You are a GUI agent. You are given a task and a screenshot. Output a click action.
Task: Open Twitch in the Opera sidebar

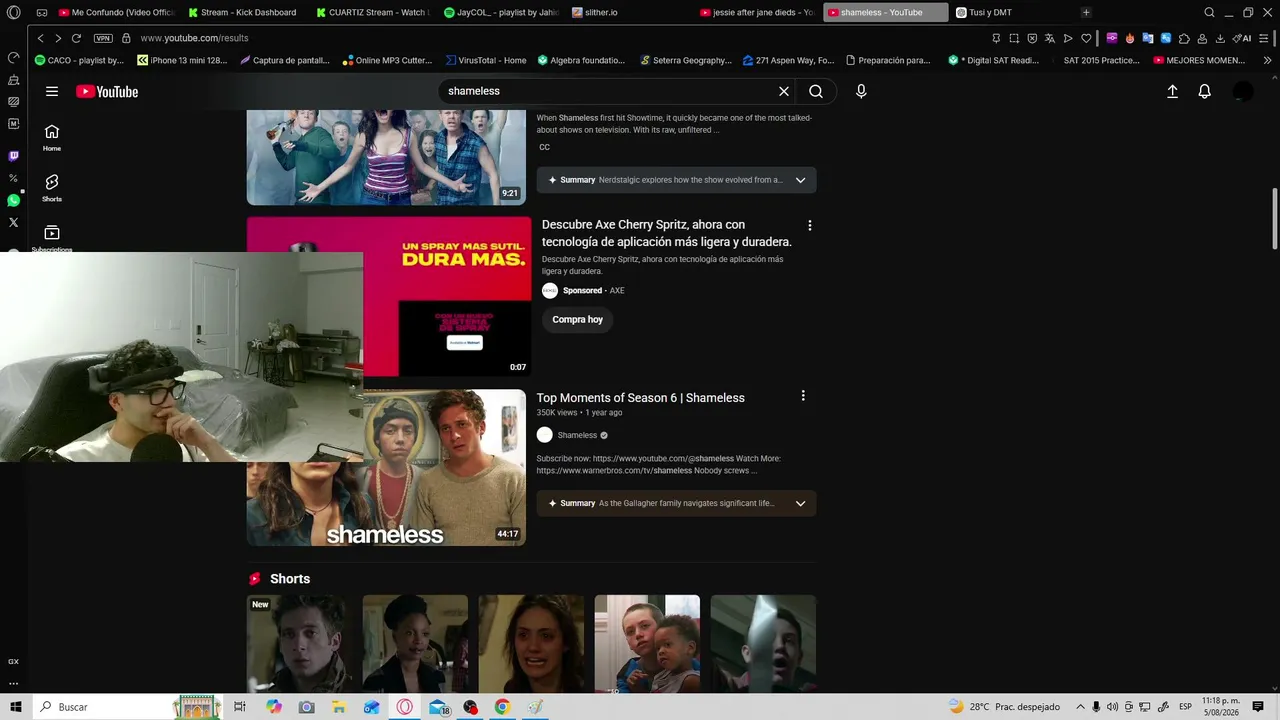coord(13,156)
